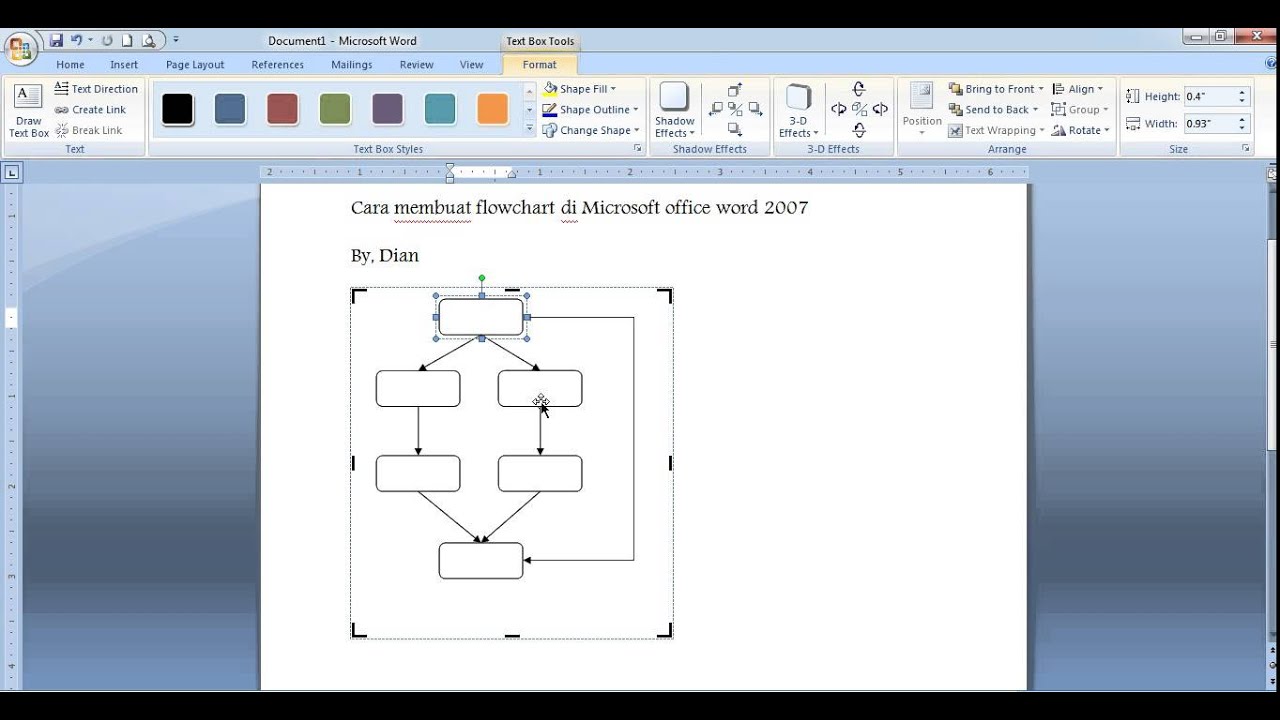Image resolution: width=1280 pixels, height=720 pixels.
Task: Click Create Link
Action: click(x=90, y=110)
